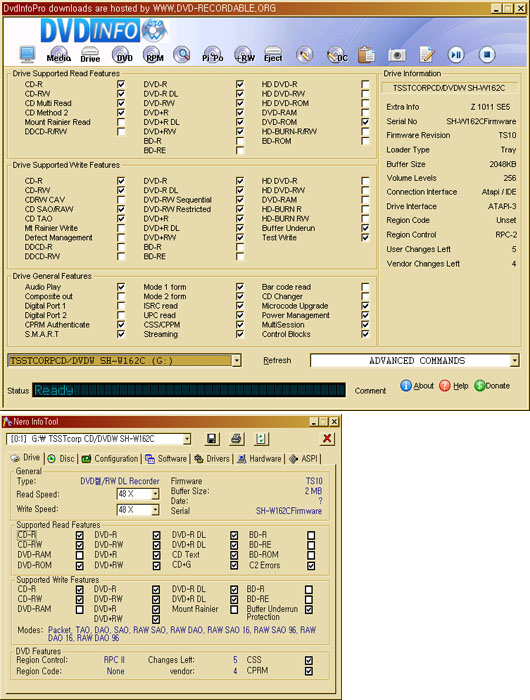Click serial SH-W162CFirmware in Nero InfoTool
530x700 pixels.
288,511
